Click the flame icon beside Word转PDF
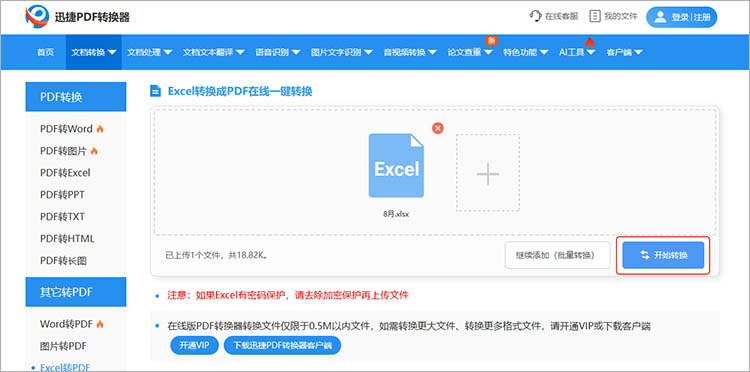 (100, 324)
